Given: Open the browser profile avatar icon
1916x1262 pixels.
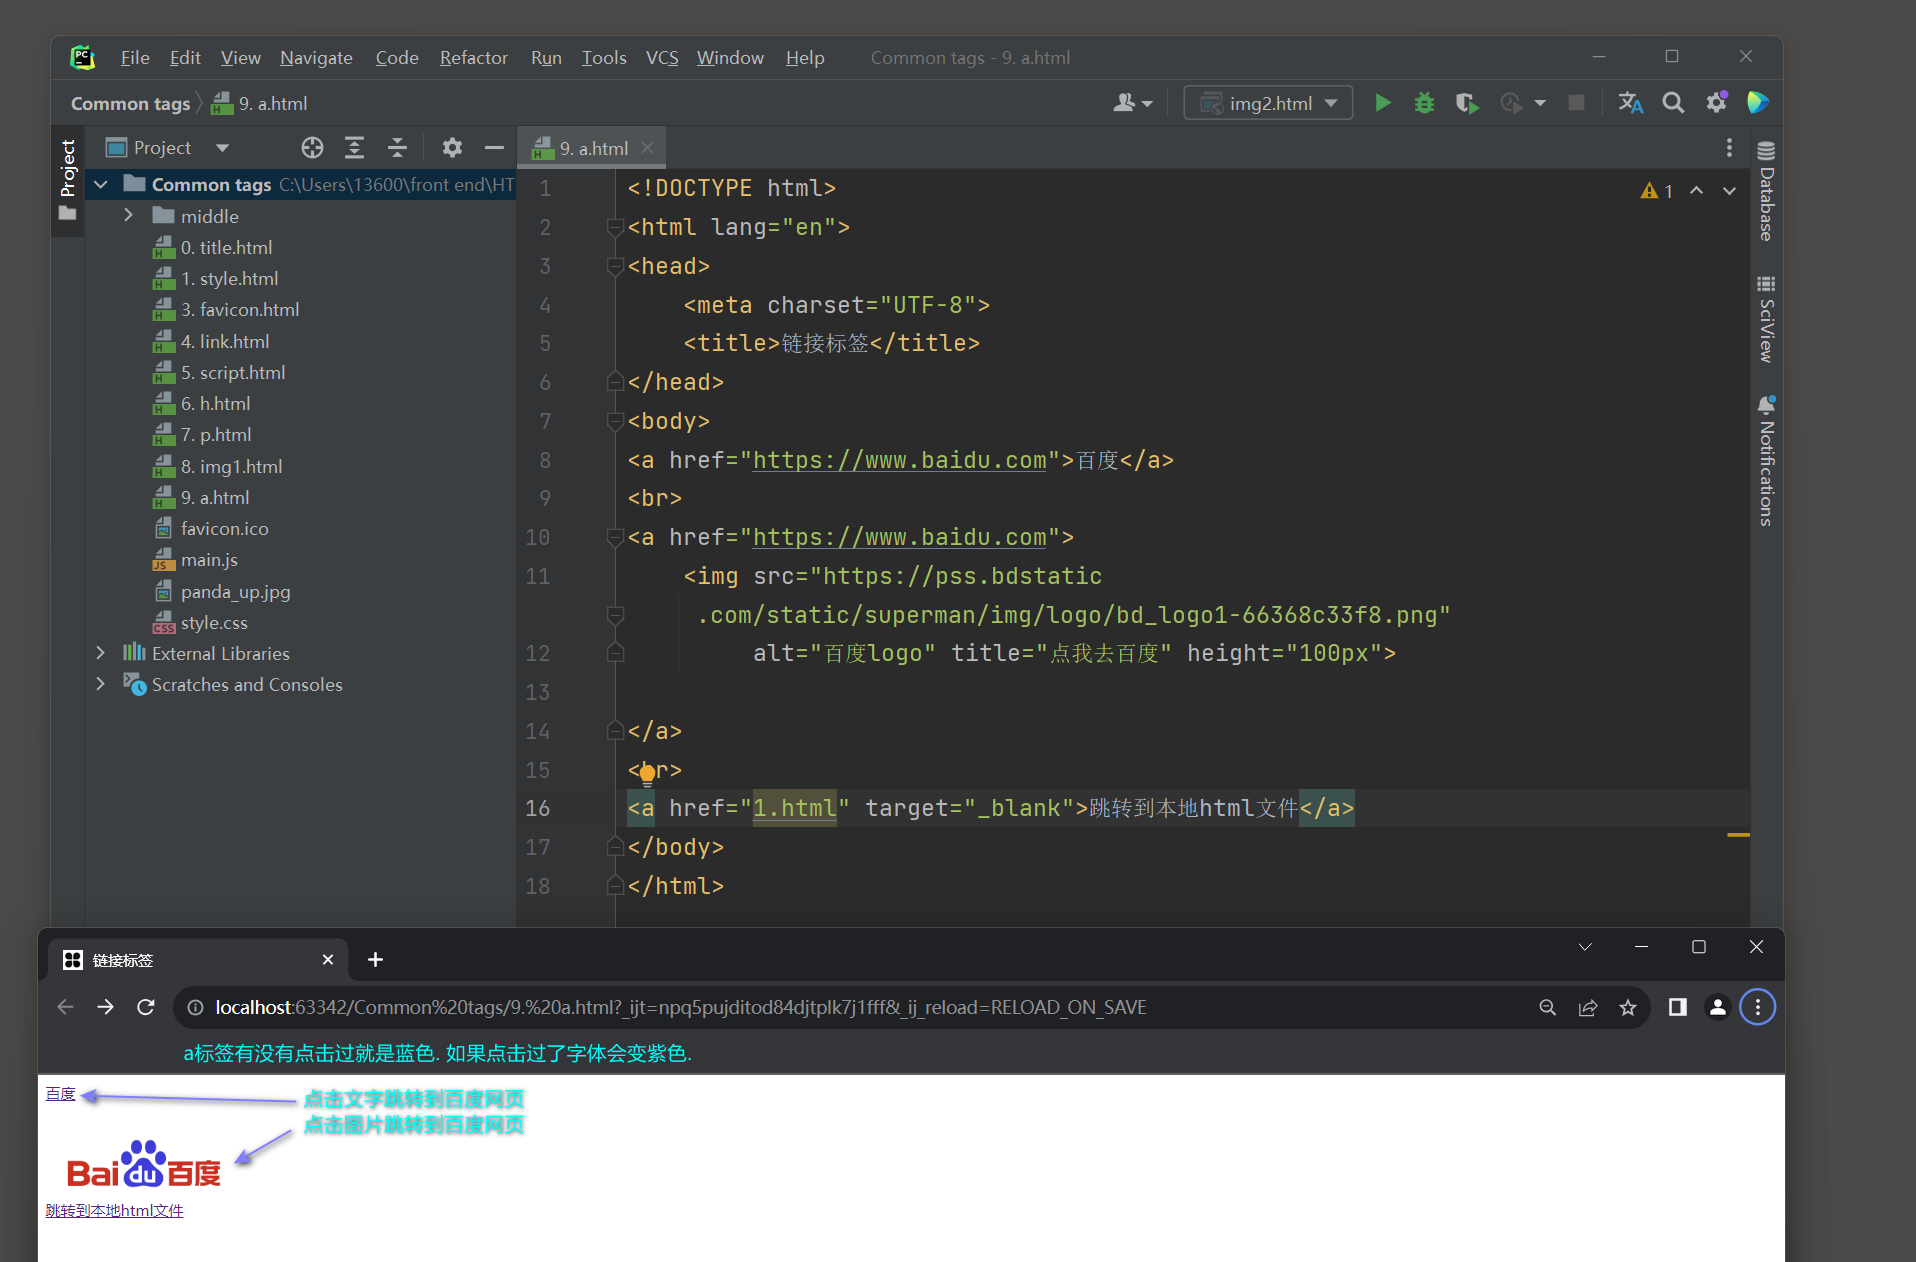Looking at the screenshot, I should coord(1718,1007).
